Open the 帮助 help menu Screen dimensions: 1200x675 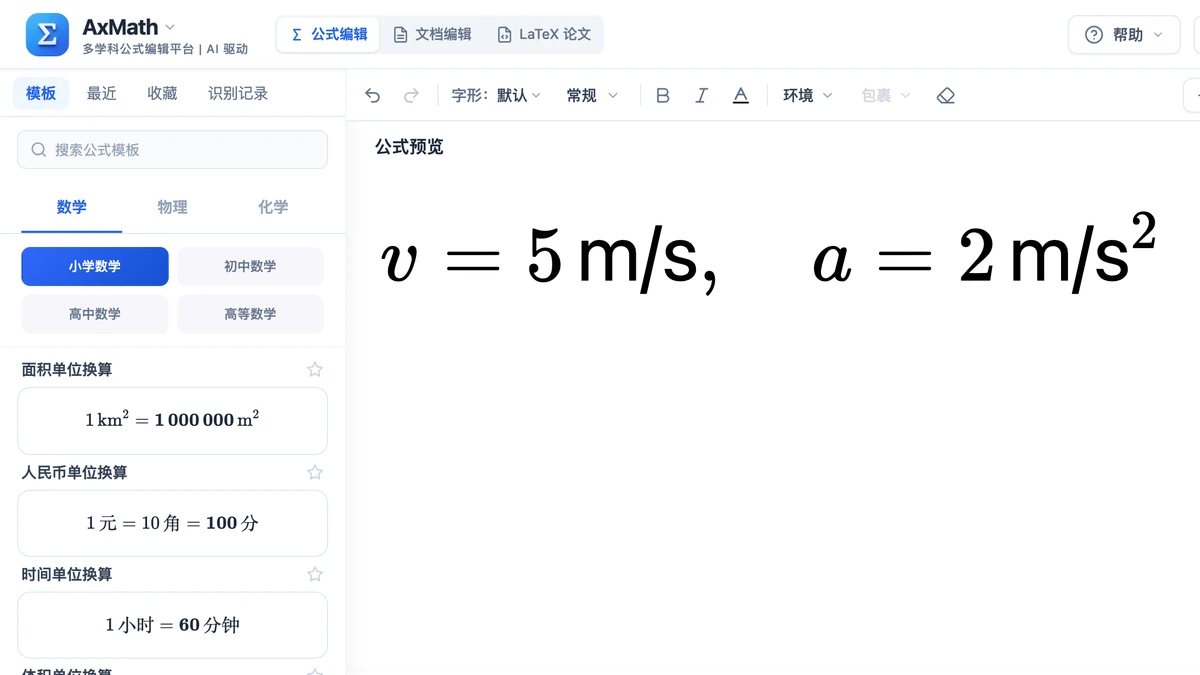(1125, 35)
